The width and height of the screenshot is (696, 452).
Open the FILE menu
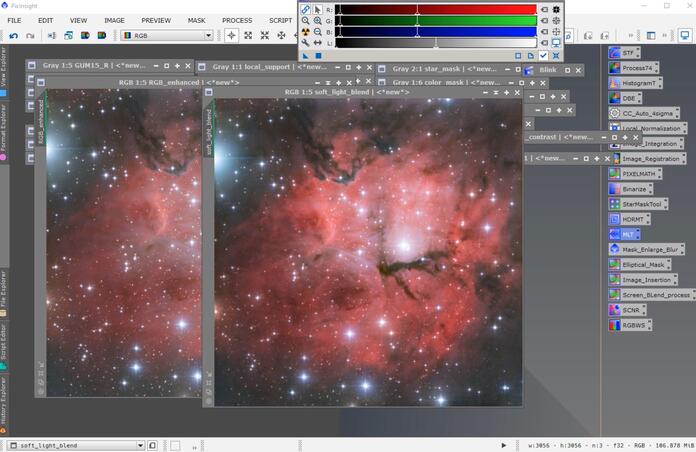tap(14, 20)
